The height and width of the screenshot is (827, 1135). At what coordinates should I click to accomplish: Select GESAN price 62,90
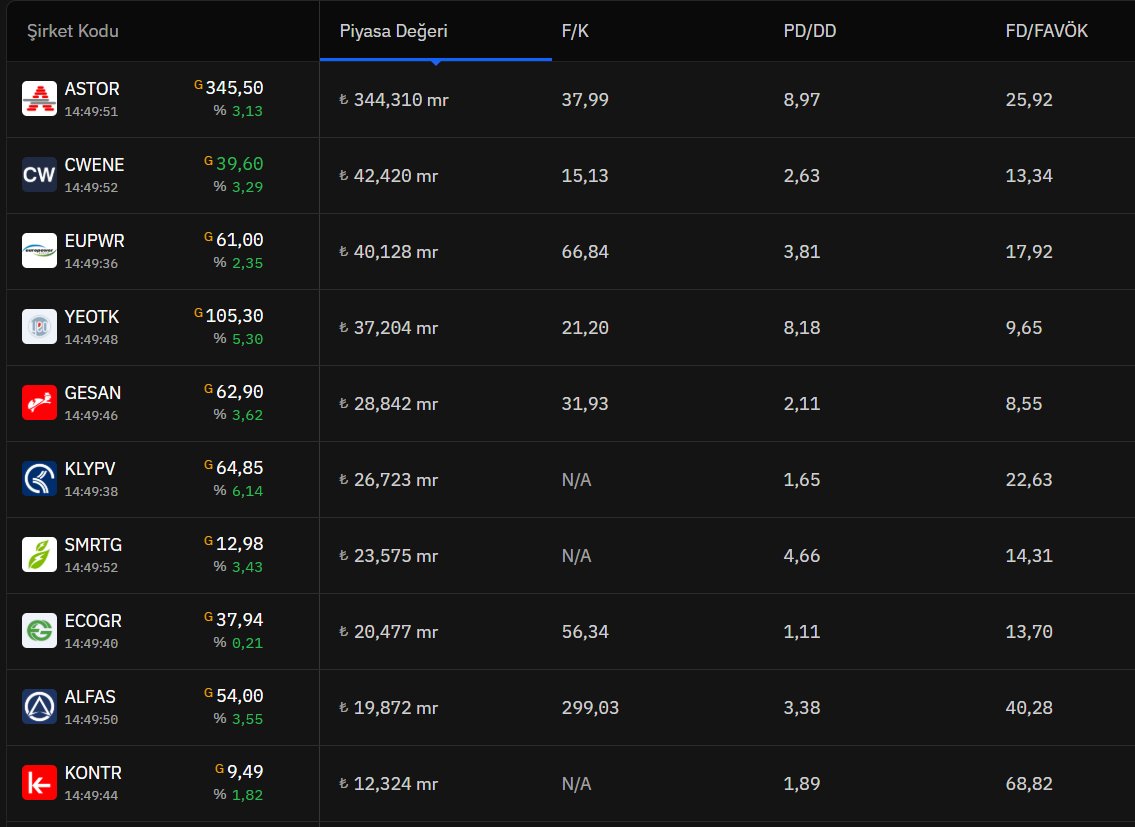coord(240,392)
